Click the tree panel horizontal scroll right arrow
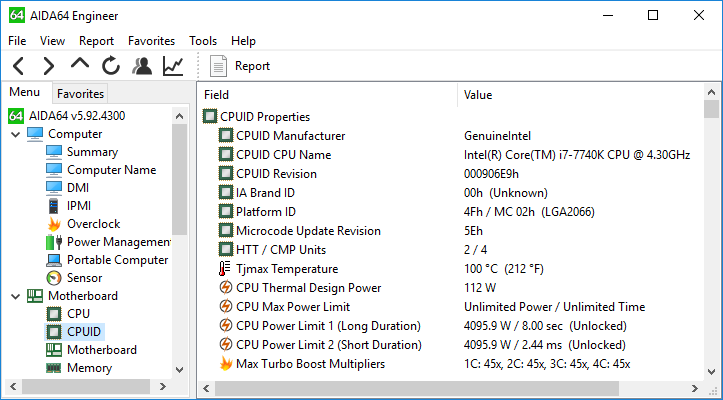723x400 pixels. click(x=162, y=387)
